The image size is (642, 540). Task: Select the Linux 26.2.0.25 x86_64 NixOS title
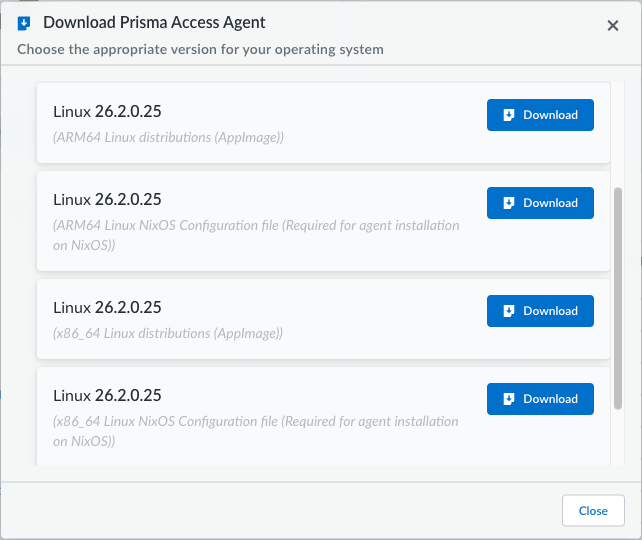click(107, 395)
